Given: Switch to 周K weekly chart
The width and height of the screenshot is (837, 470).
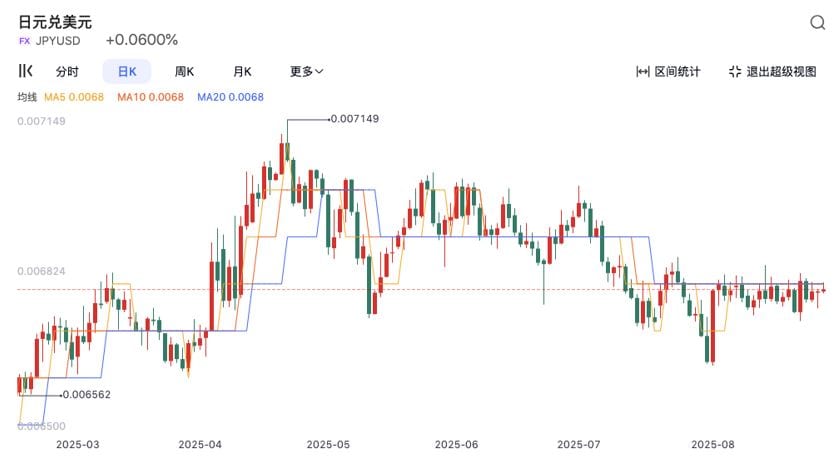Looking at the screenshot, I should point(184,72).
